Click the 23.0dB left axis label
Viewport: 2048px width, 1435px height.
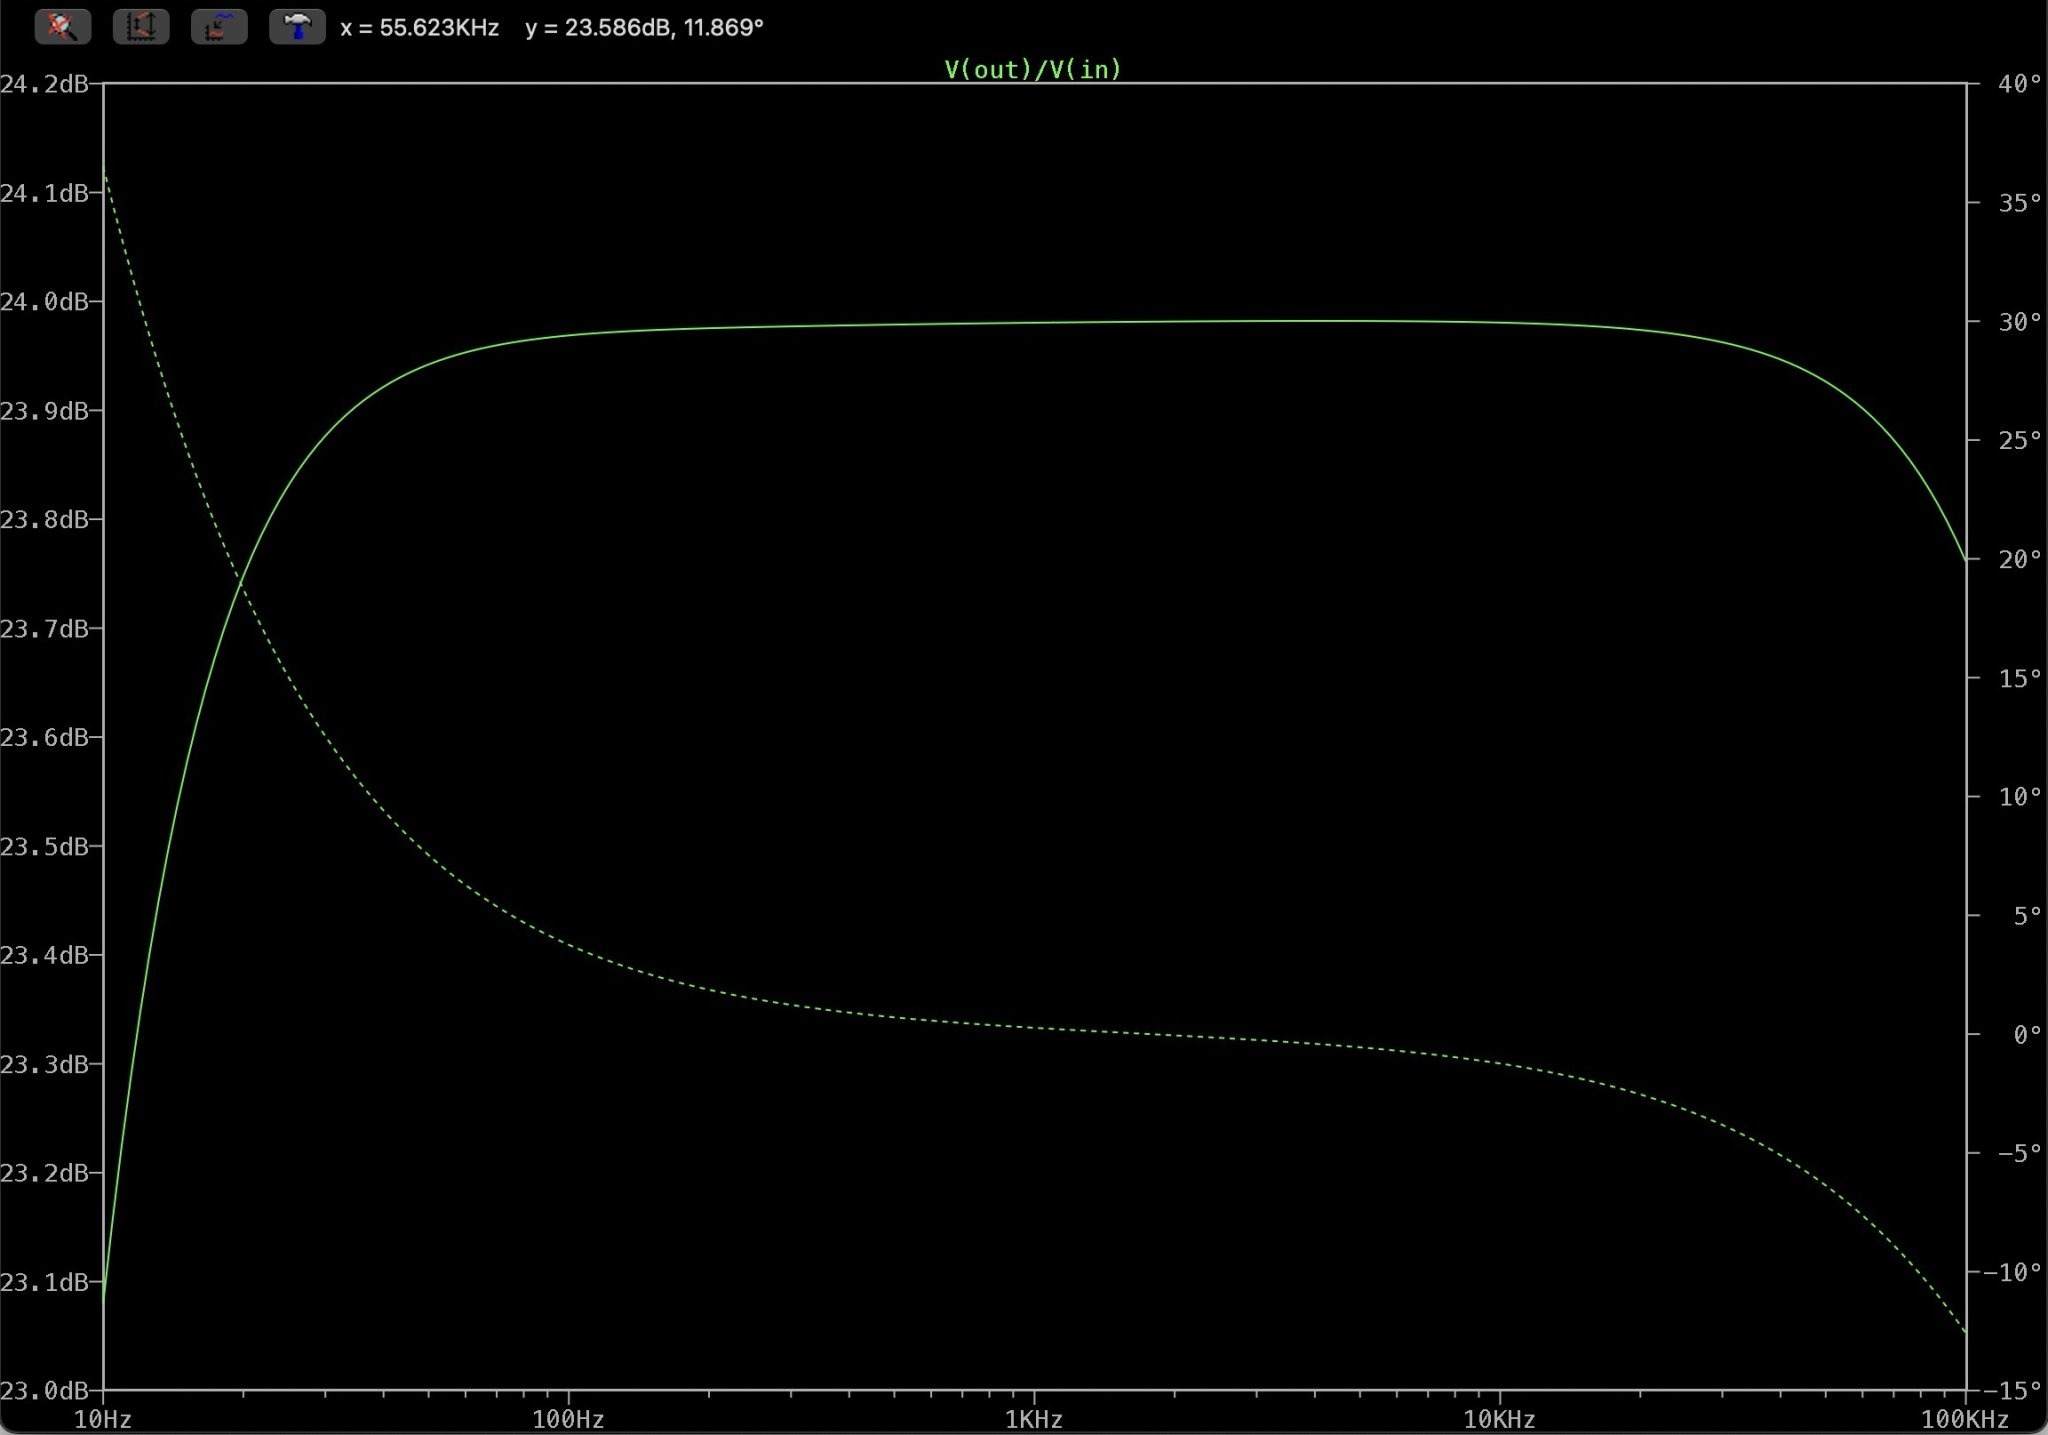tap(45, 1391)
